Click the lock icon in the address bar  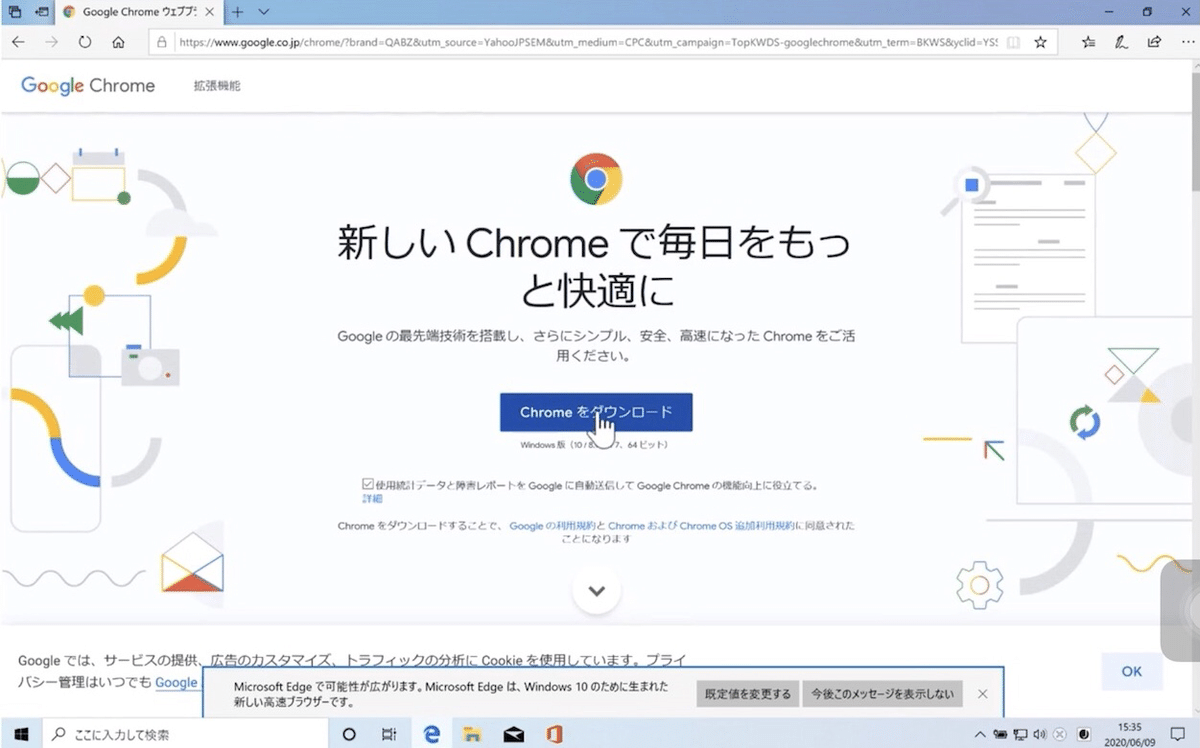click(161, 42)
